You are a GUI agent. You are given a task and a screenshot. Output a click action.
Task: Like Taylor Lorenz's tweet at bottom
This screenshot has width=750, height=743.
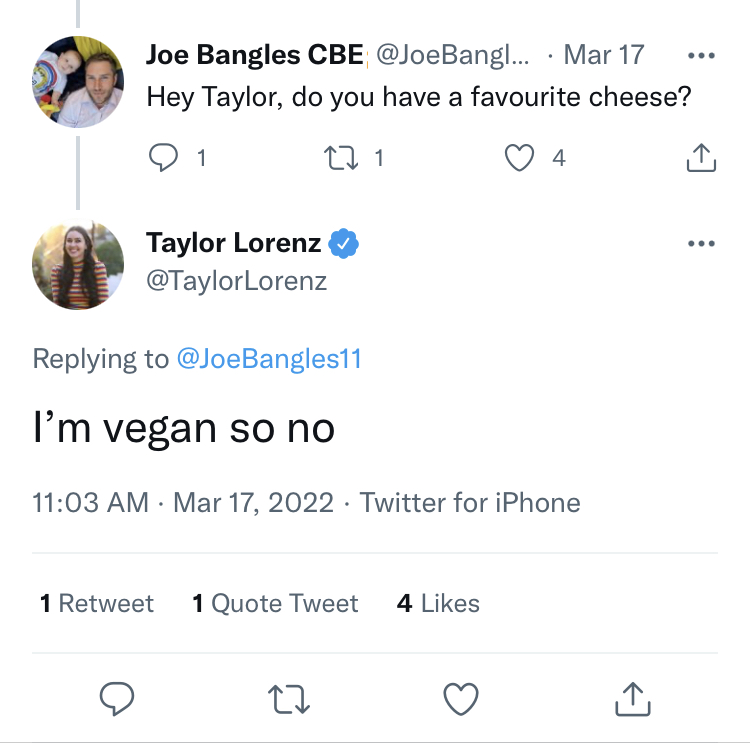click(x=461, y=699)
